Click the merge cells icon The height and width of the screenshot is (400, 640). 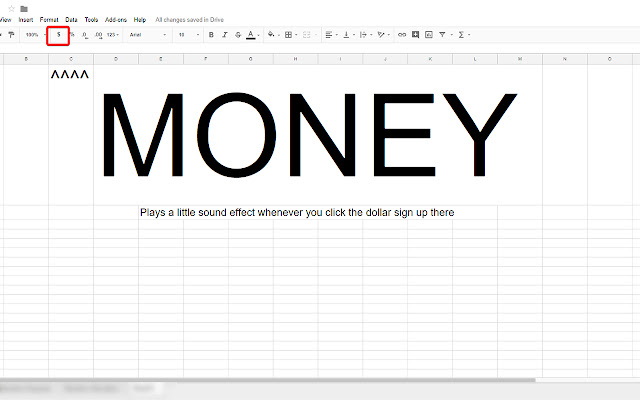[307, 35]
